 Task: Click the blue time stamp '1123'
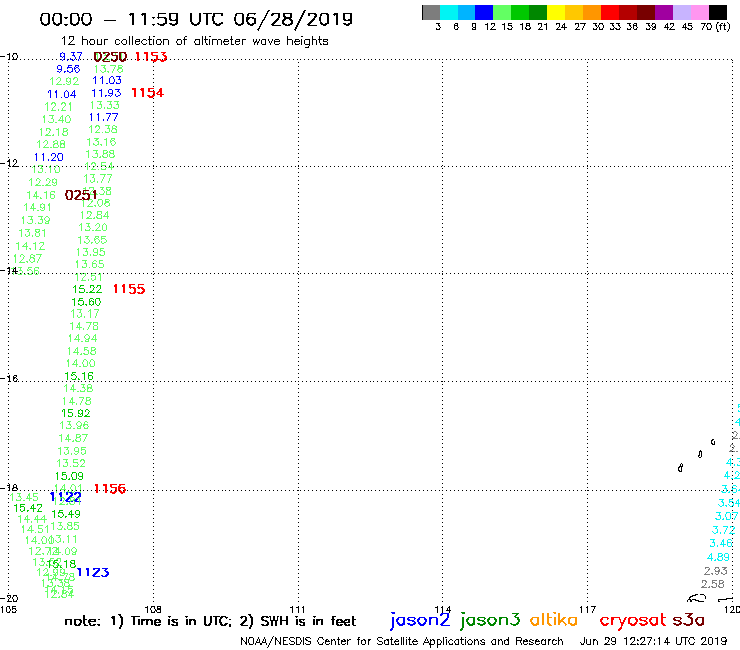(93, 572)
